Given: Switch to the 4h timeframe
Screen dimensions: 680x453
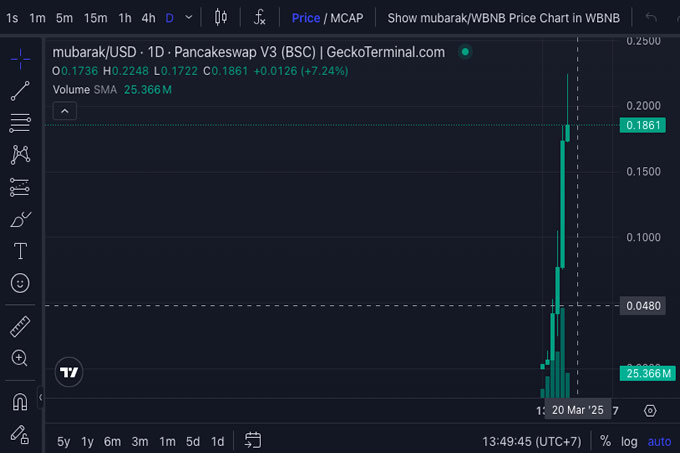Looking at the screenshot, I should [148, 18].
